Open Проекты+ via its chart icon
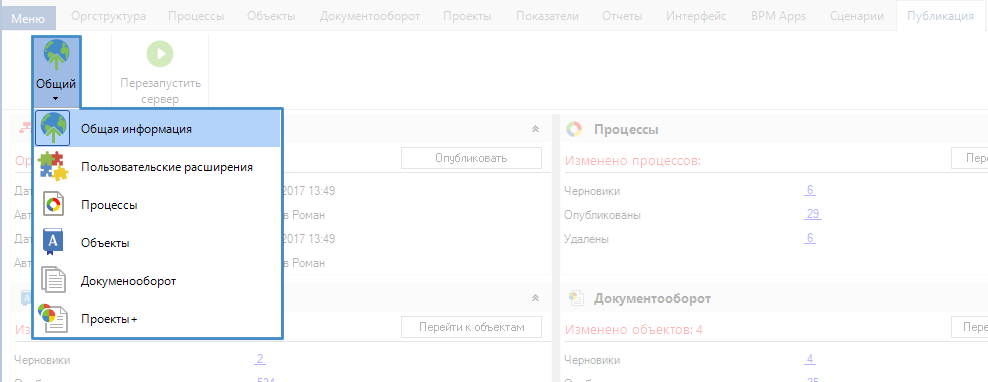The image size is (988, 382). [52, 318]
